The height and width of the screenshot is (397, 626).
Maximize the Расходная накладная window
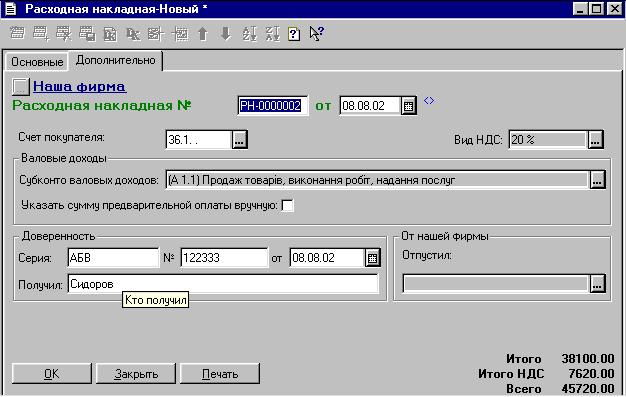pos(596,9)
